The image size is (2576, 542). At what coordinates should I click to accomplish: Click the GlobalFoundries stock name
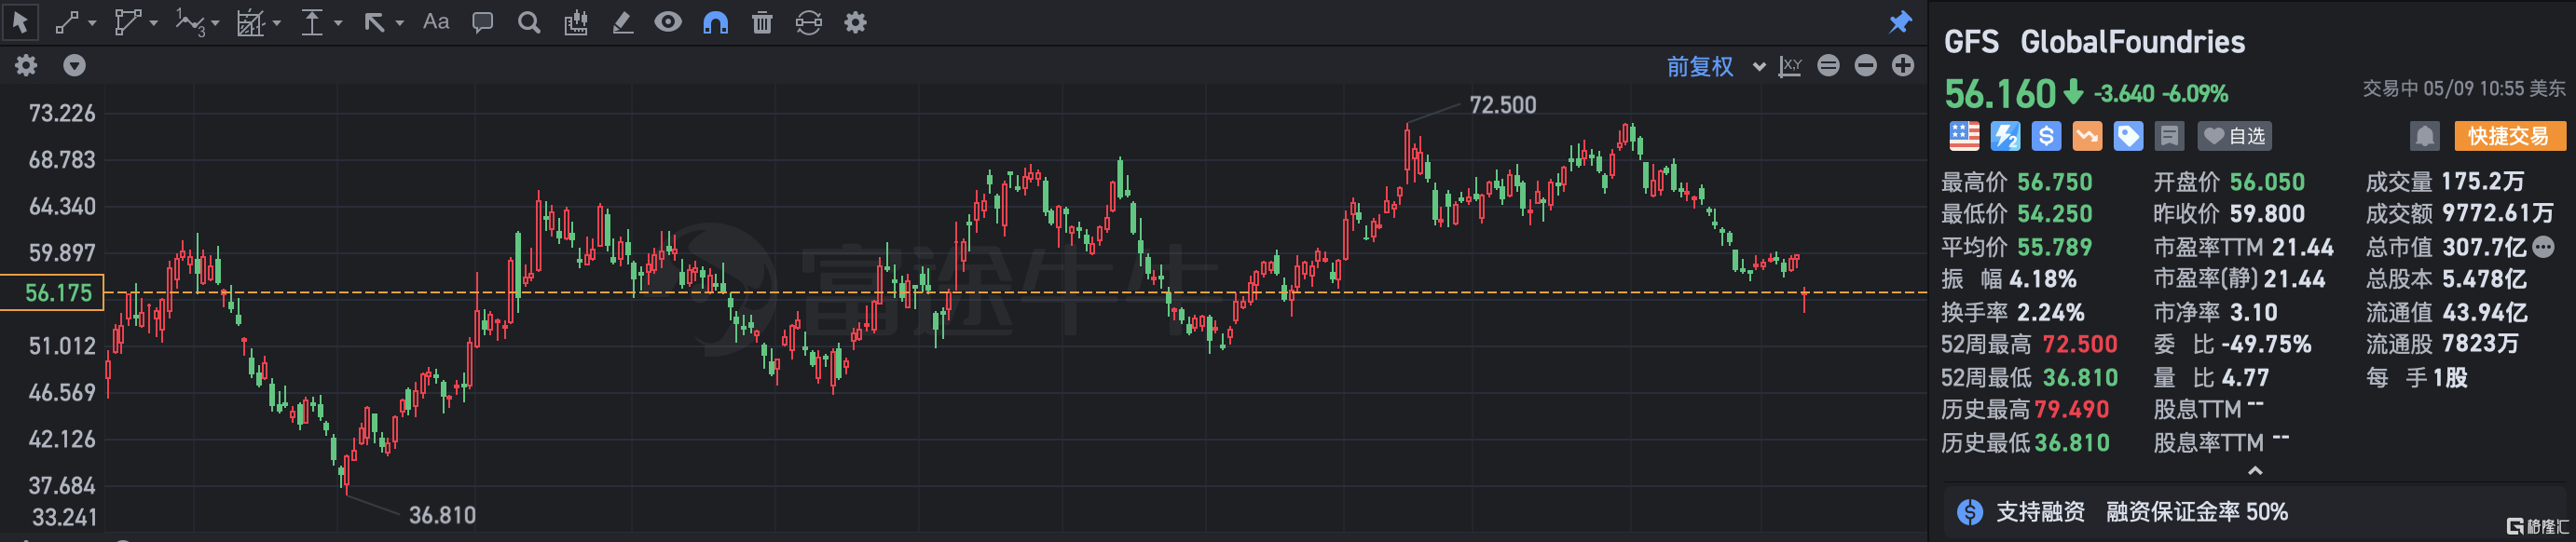[2133, 42]
